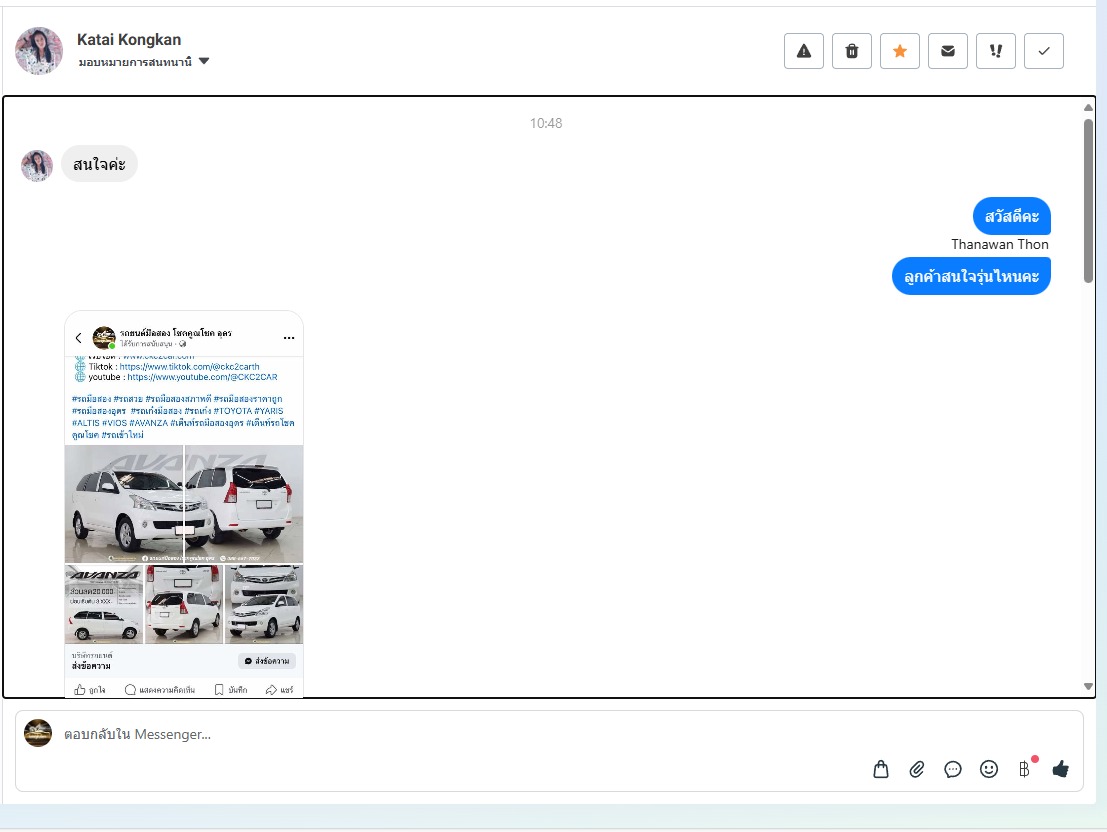The image size is (1107, 832).
Task: Open the shared Avanza post screenshot
Action: point(184,504)
